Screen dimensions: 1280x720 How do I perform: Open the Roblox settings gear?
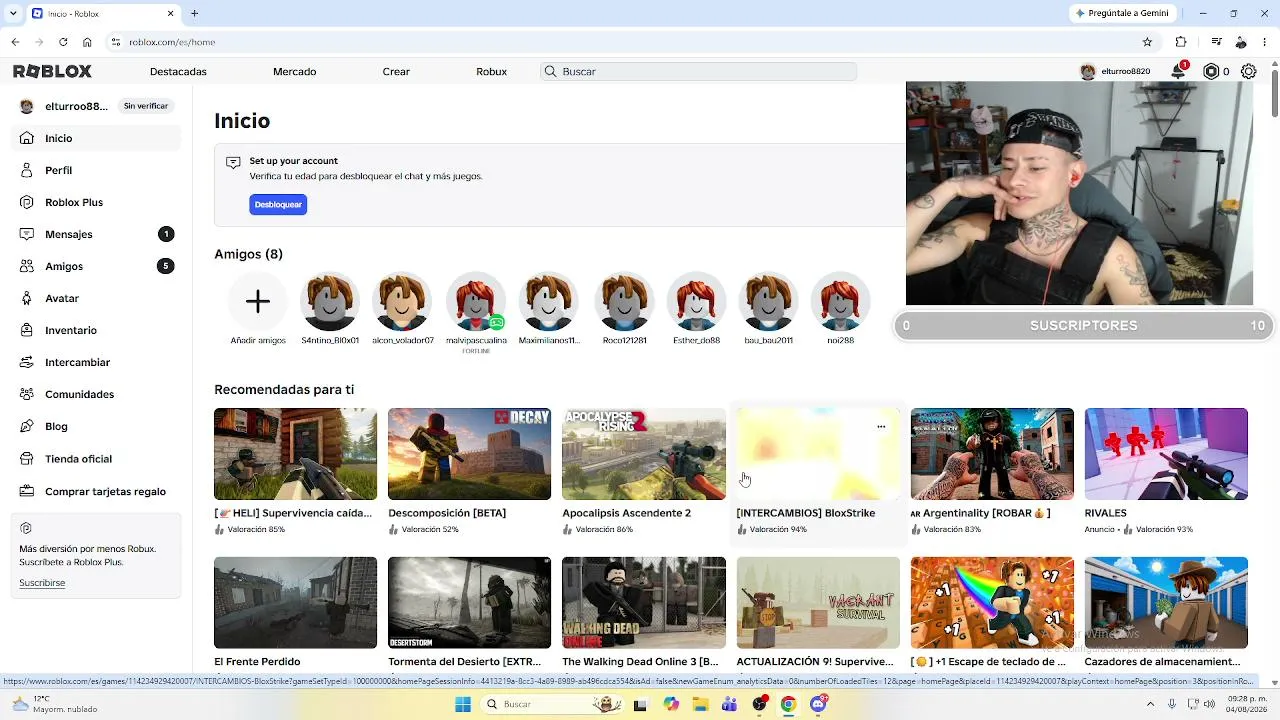(1248, 71)
